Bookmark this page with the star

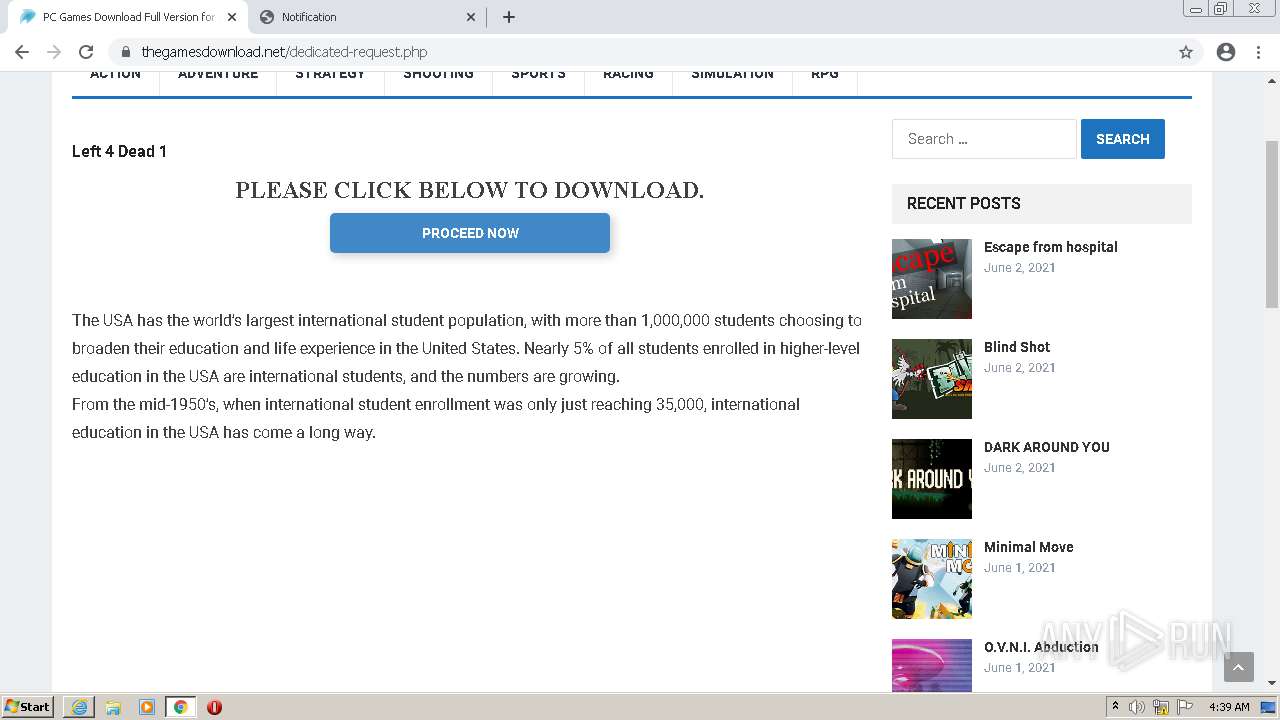1186,52
